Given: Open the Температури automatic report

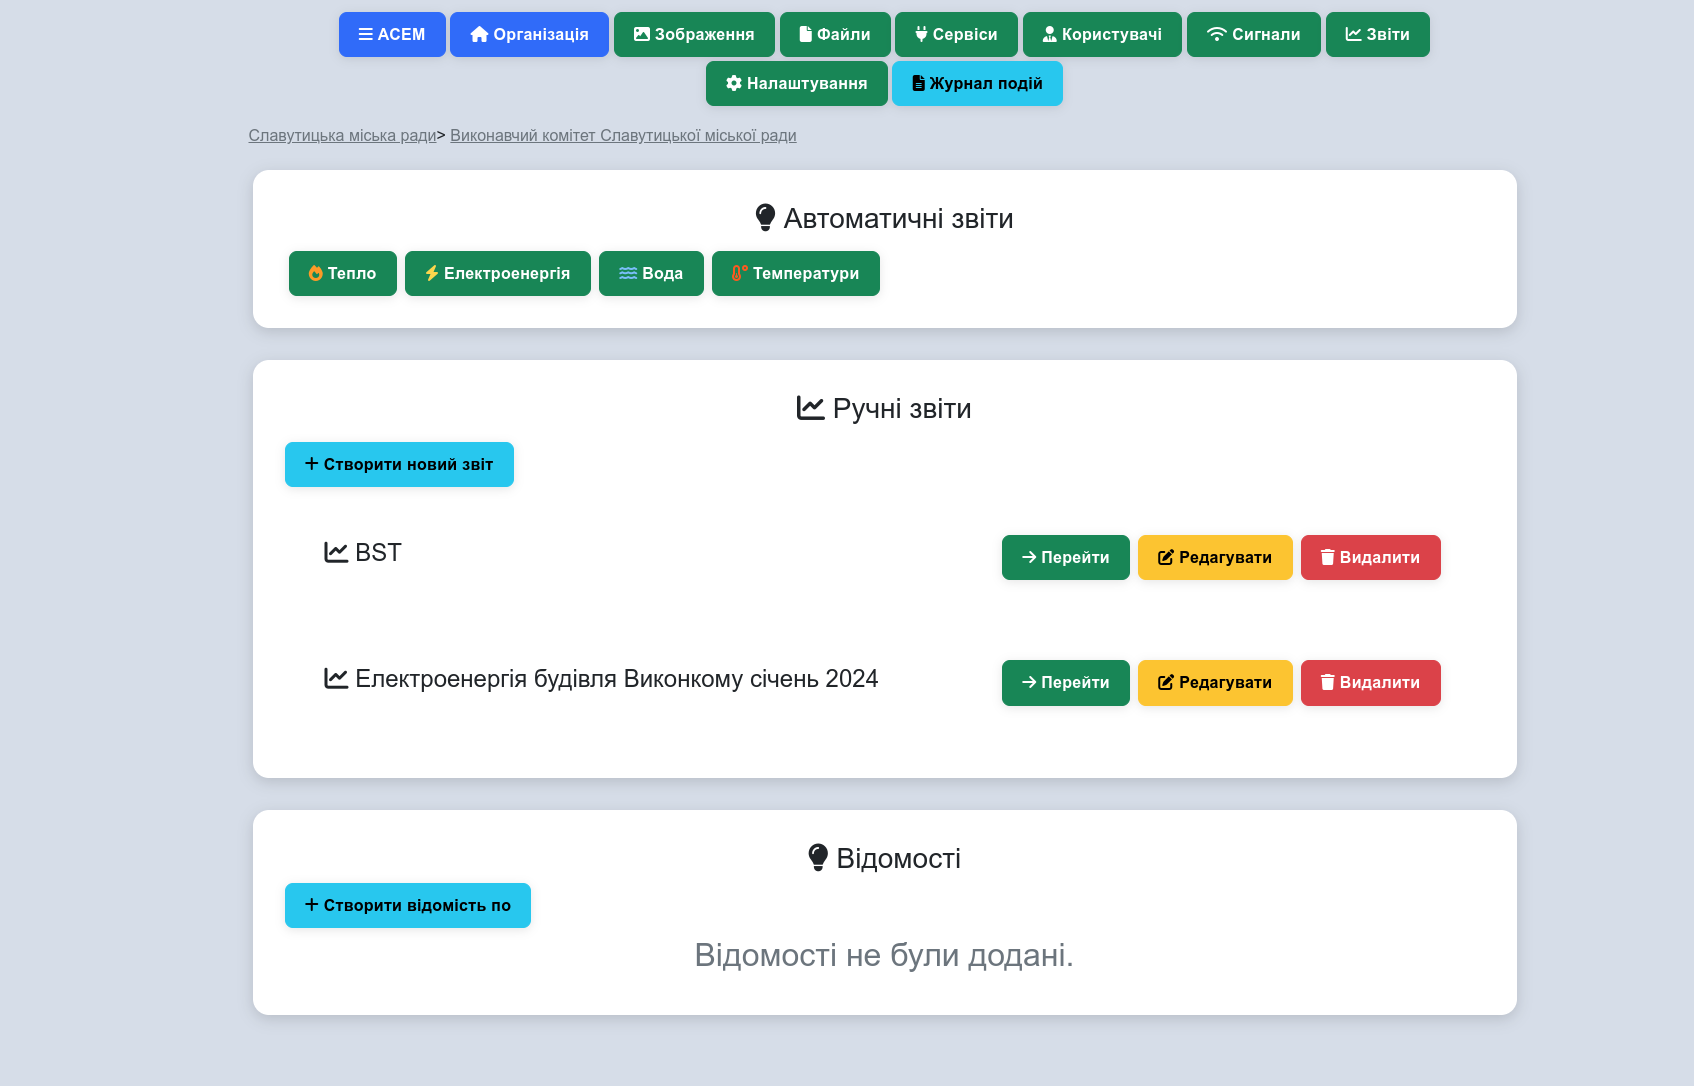Looking at the screenshot, I should click(795, 273).
